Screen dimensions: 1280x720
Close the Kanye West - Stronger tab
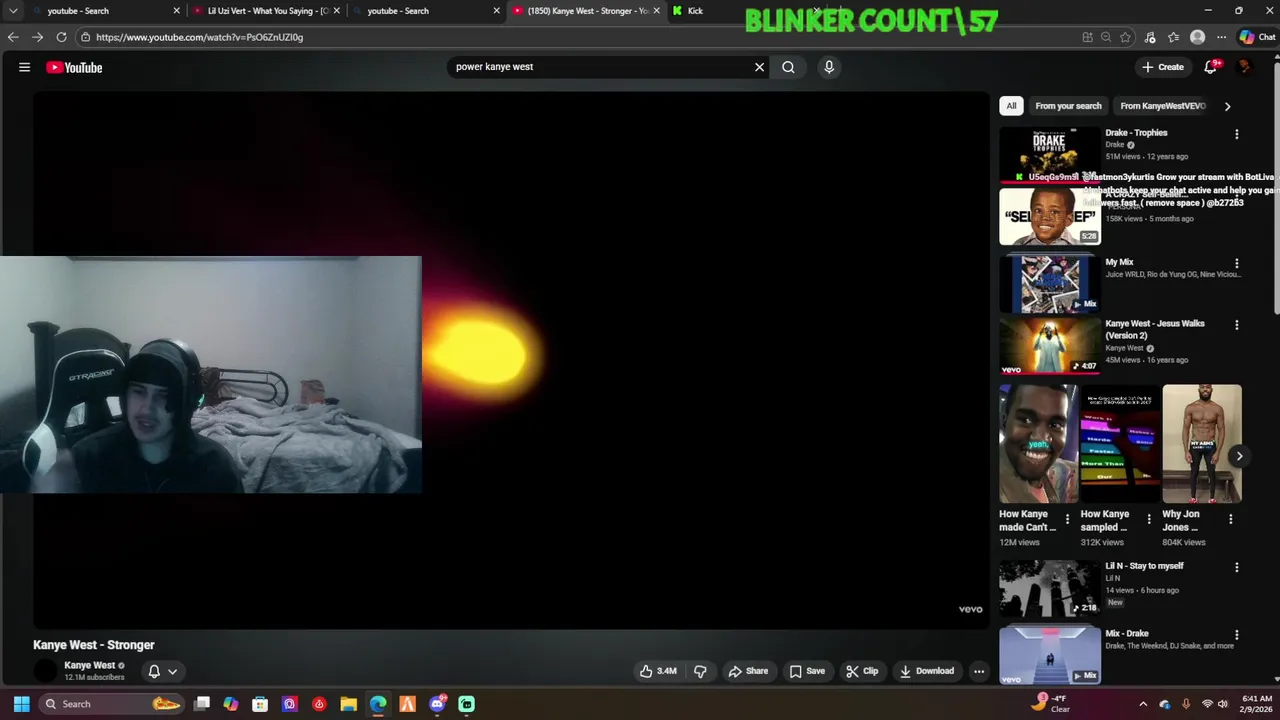656,11
